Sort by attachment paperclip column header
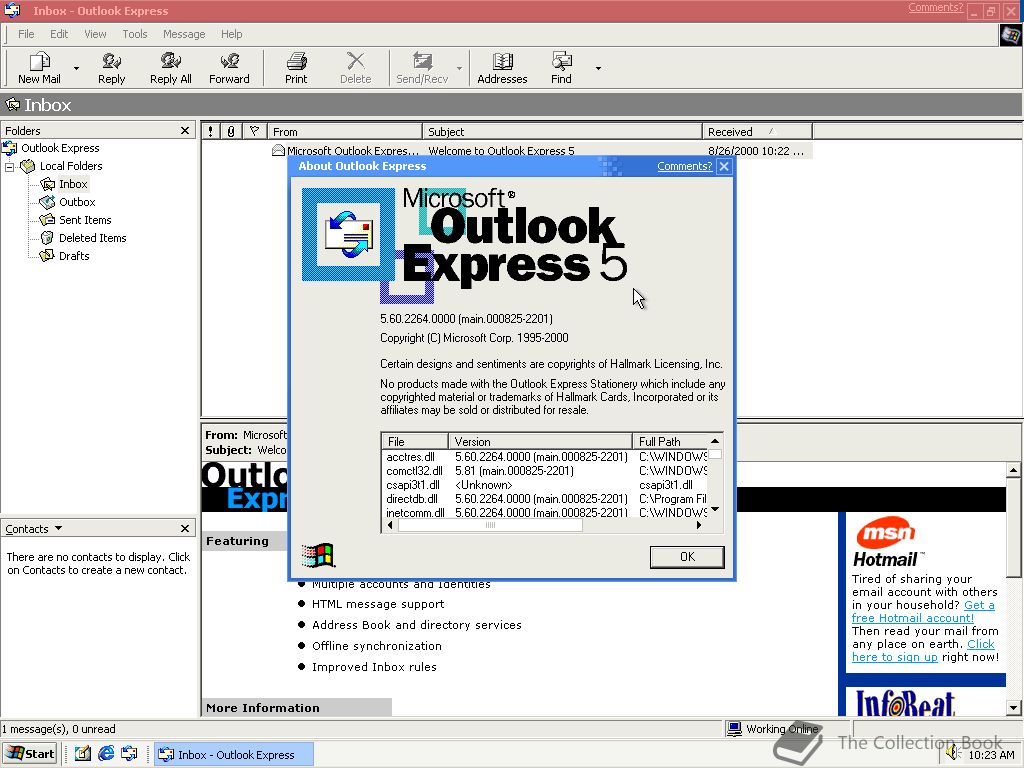Viewport: 1024px width, 768px height. click(231, 131)
